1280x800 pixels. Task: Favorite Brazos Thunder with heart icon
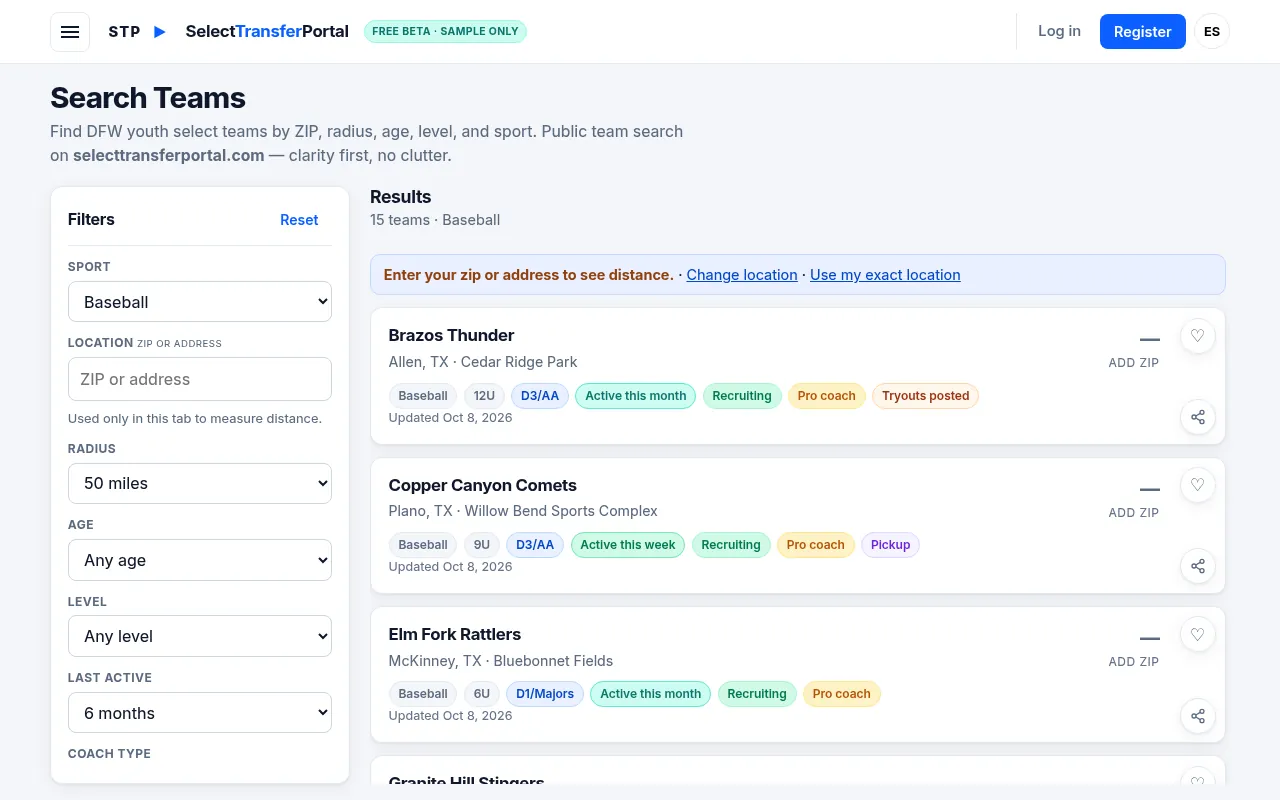click(1197, 336)
